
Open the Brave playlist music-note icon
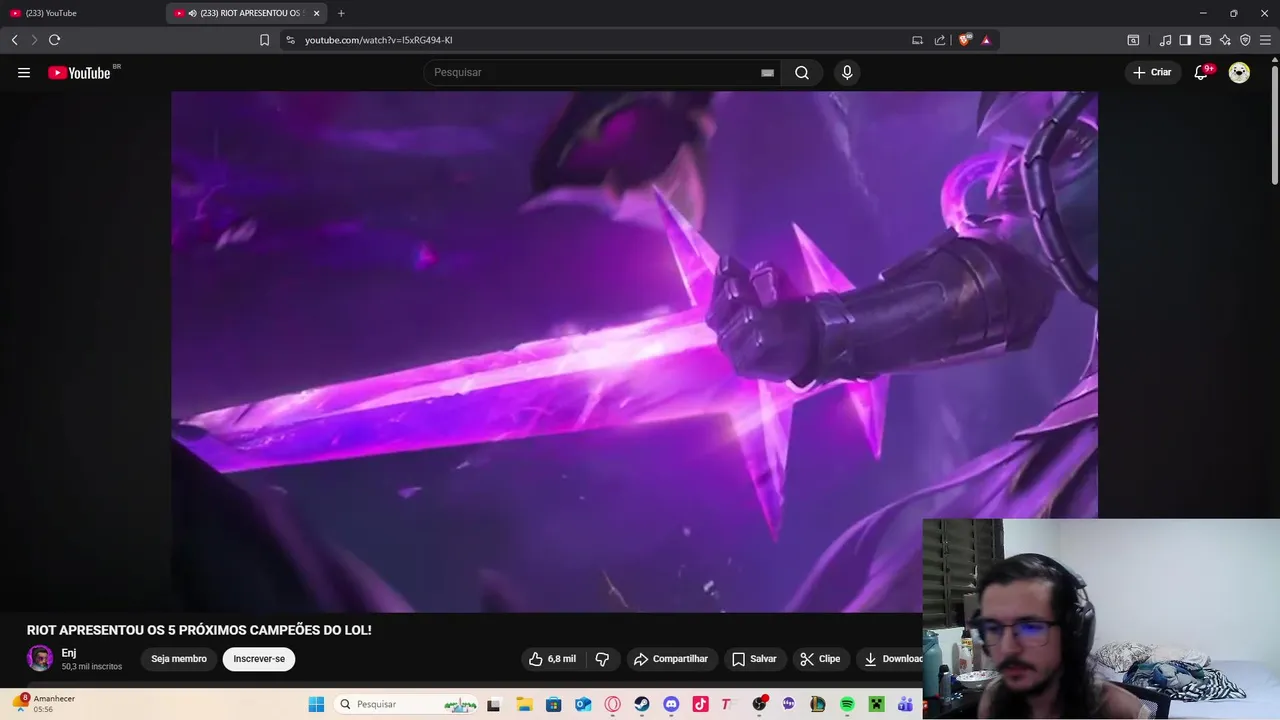click(1165, 40)
